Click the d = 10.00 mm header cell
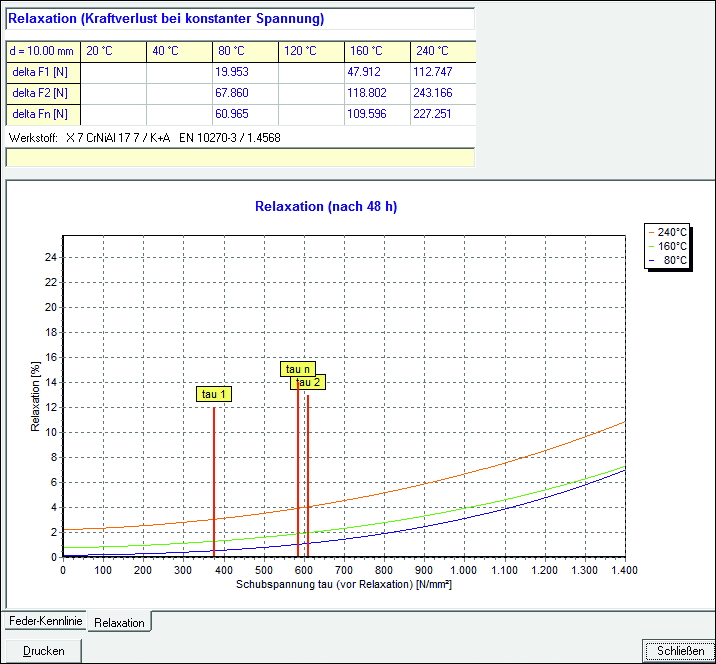This screenshot has height=664, width=716. point(43,51)
